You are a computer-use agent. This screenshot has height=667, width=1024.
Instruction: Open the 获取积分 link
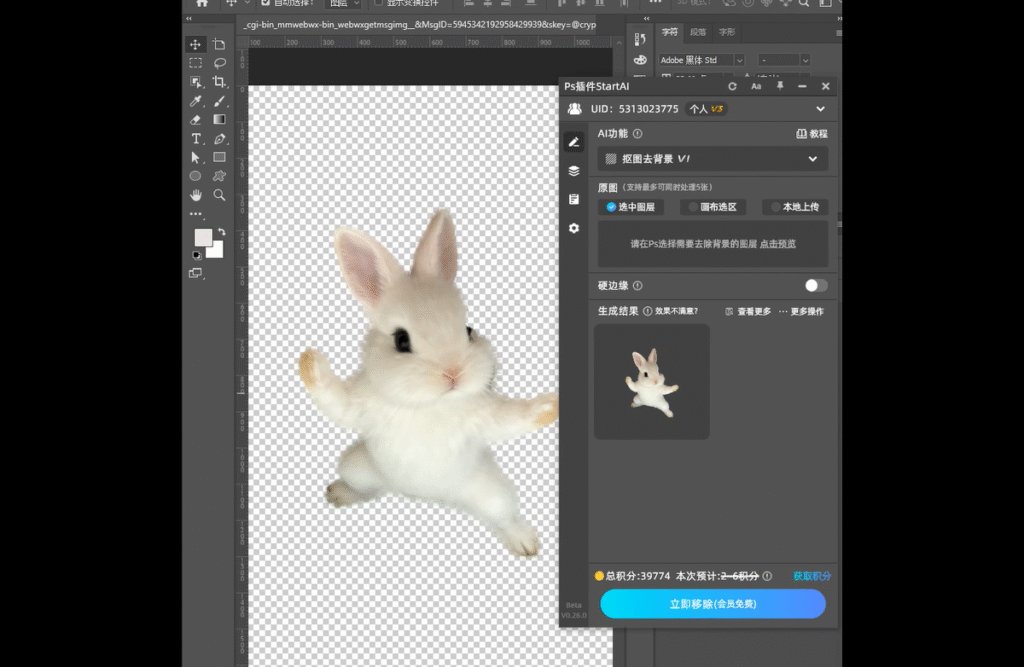pyautogui.click(x=812, y=576)
